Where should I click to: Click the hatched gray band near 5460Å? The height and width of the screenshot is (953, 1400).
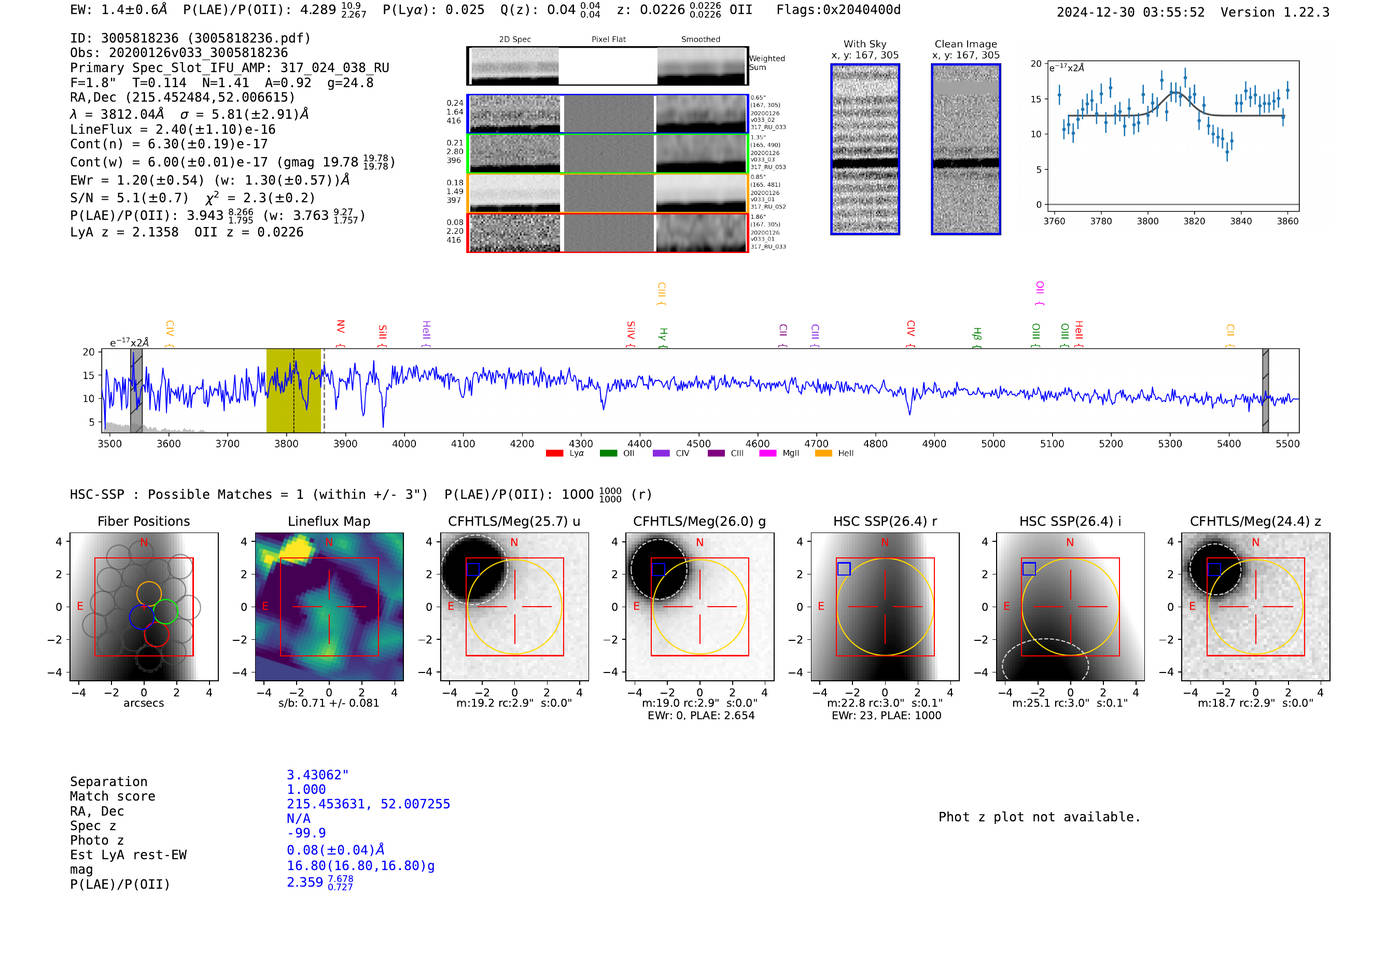(x=1265, y=390)
